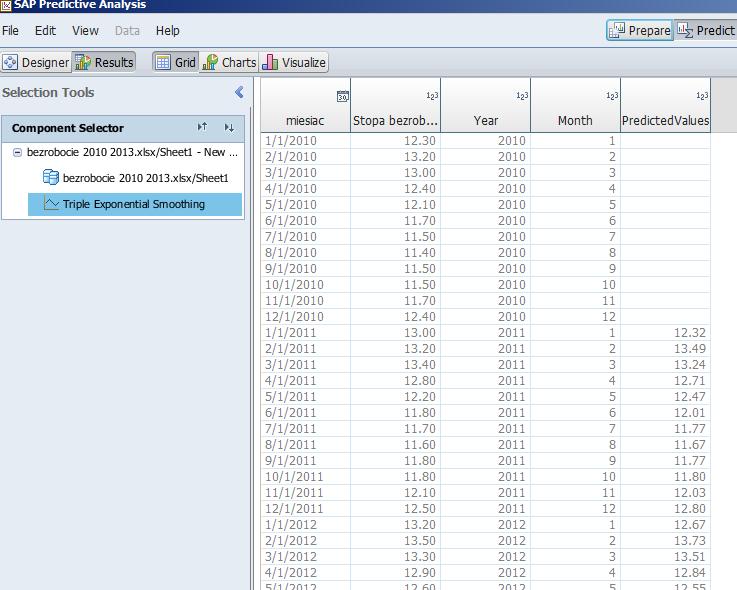This screenshot has height=590, width=737.
Task: Click the Results tab chart icon
Action: tap(83, 62)
